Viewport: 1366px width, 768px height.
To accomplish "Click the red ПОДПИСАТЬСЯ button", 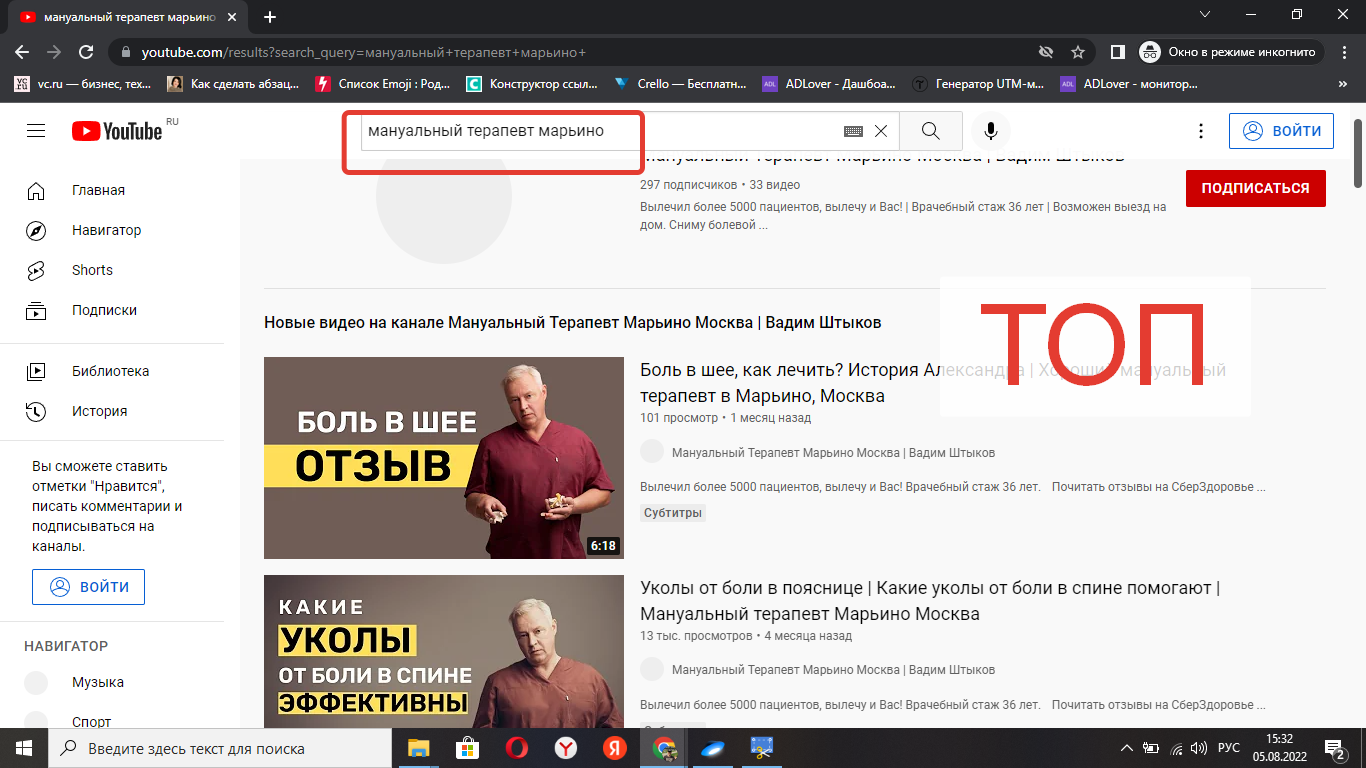I will coord(1255,188).
